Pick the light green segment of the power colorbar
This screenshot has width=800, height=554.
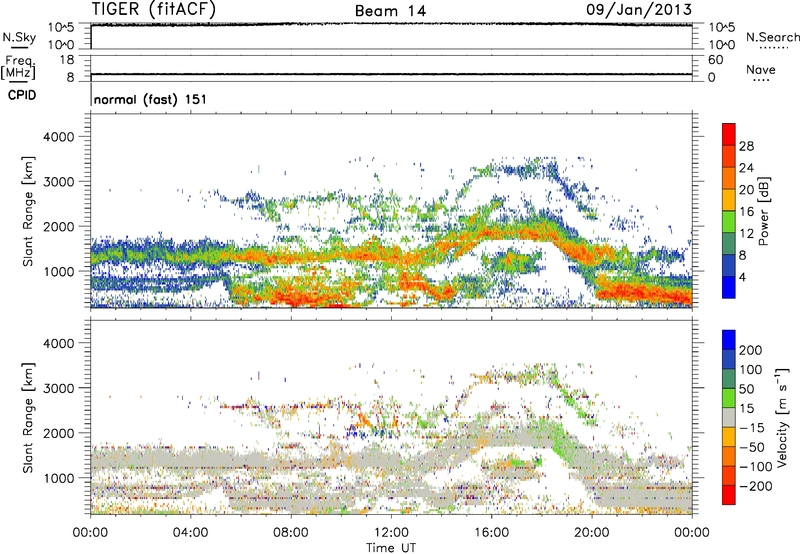point(729,221)
